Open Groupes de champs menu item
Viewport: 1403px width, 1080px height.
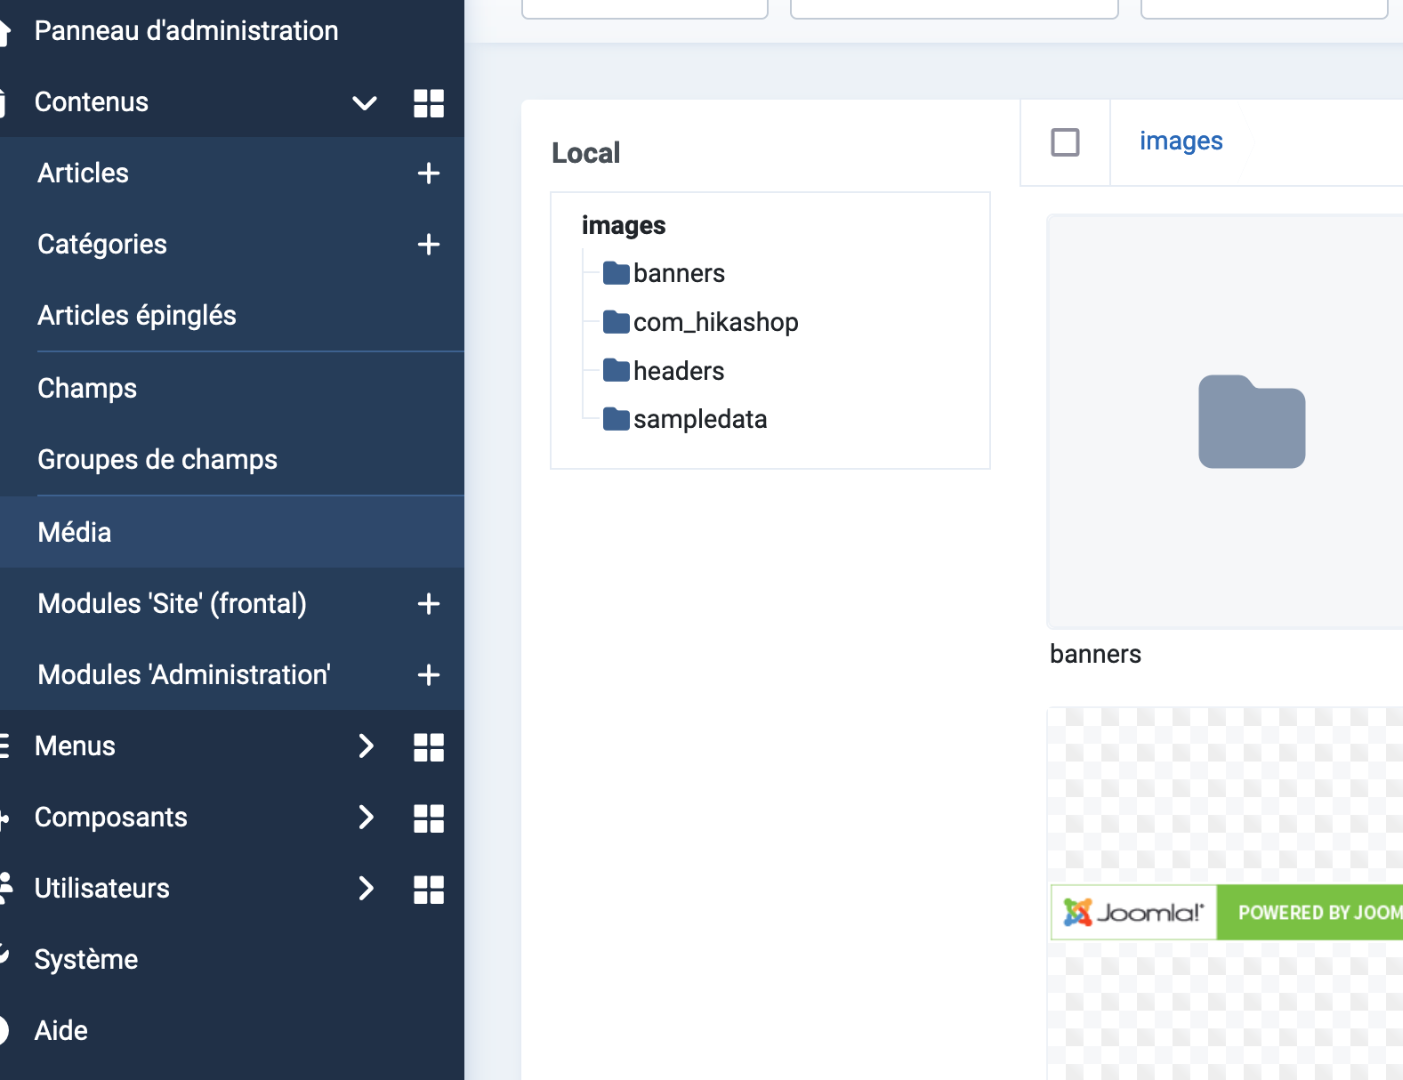[x=157, y=460]
